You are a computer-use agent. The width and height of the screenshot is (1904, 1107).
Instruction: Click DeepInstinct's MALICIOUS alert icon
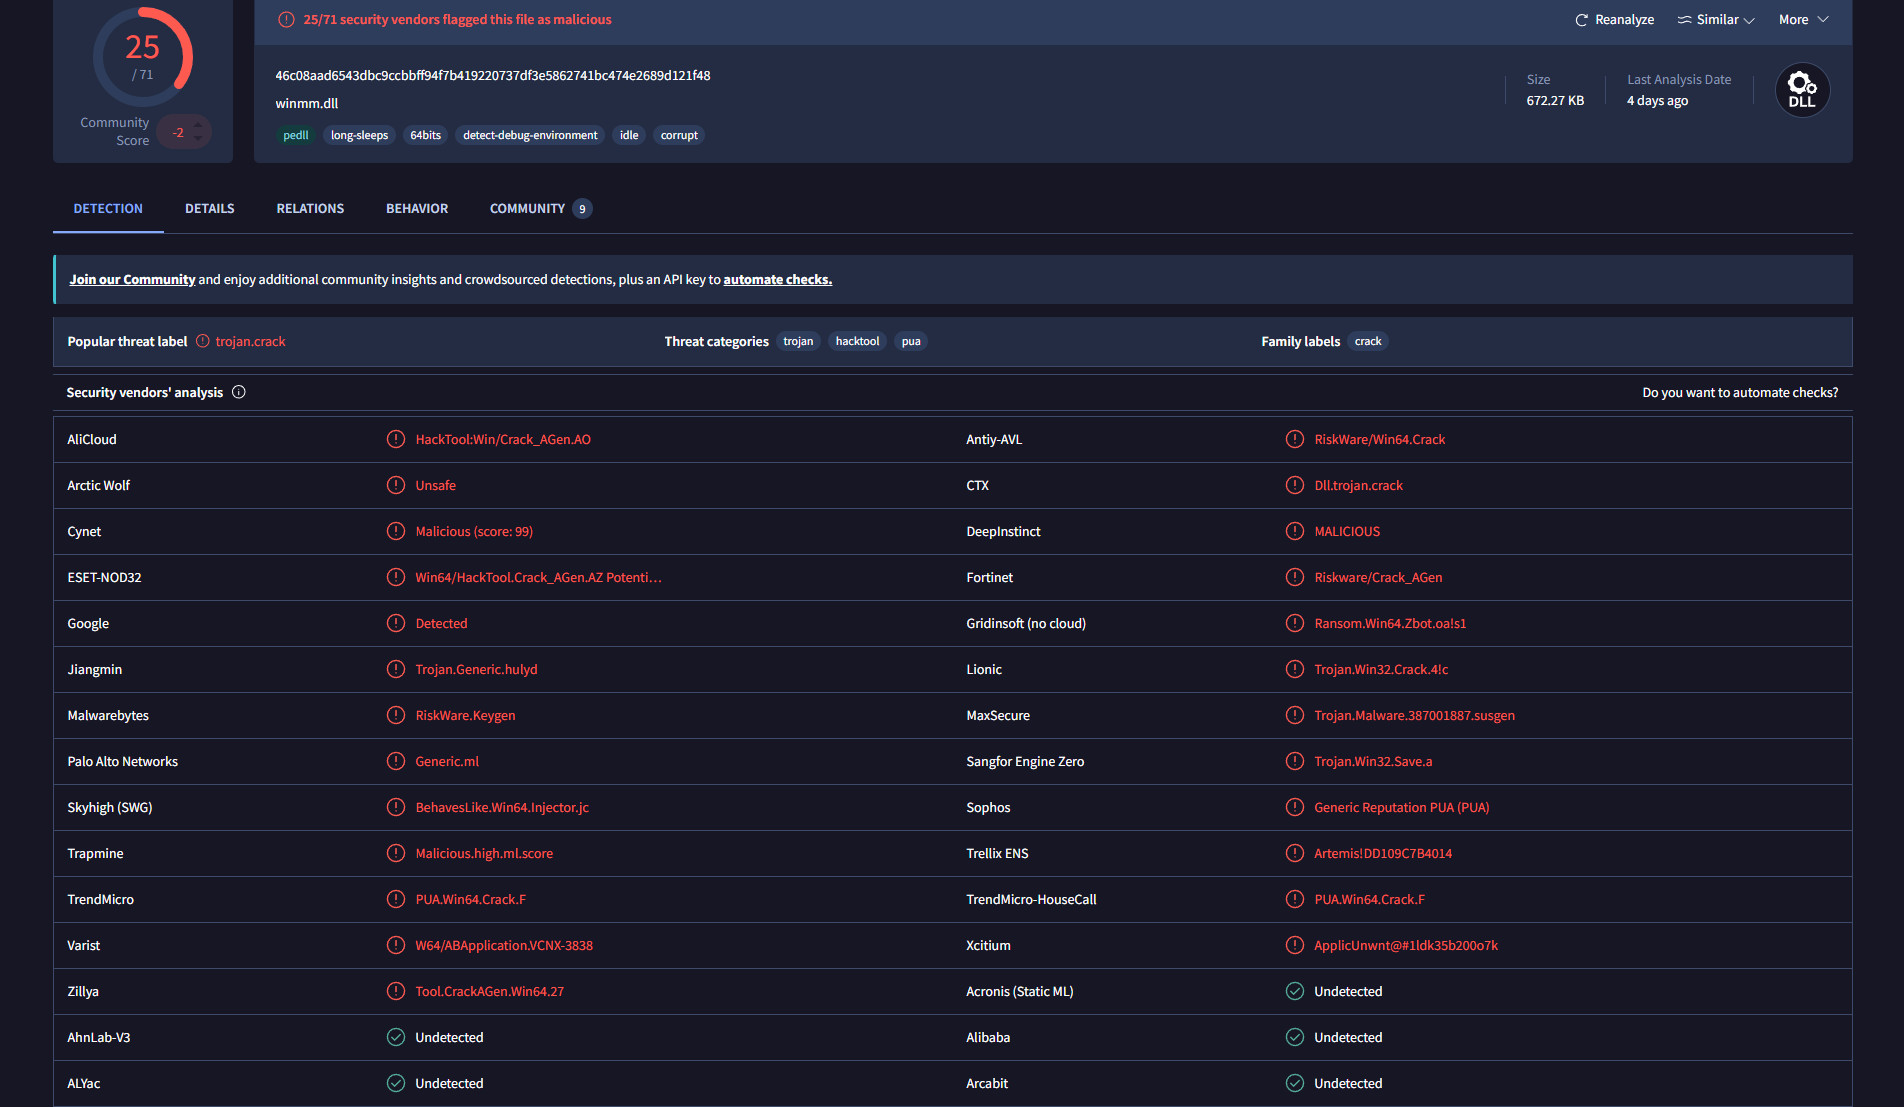1295,531
